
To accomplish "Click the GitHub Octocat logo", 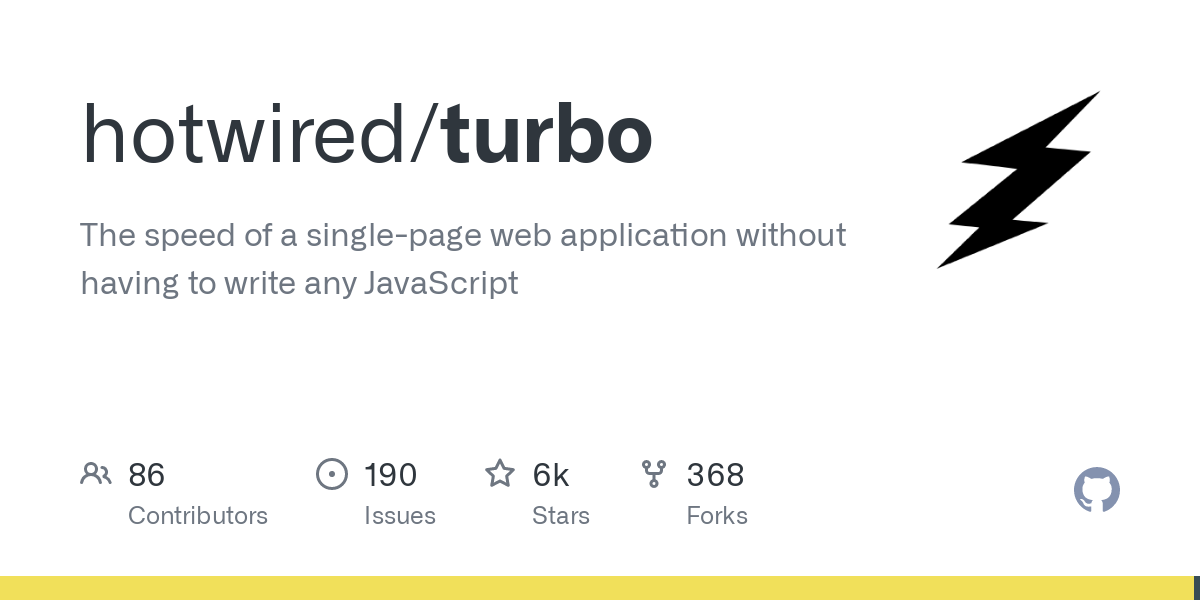I will (1097, 490).
